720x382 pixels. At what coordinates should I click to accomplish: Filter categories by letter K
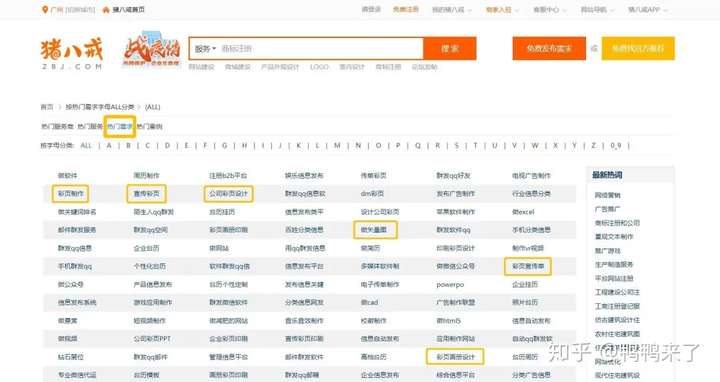[298, 146]
